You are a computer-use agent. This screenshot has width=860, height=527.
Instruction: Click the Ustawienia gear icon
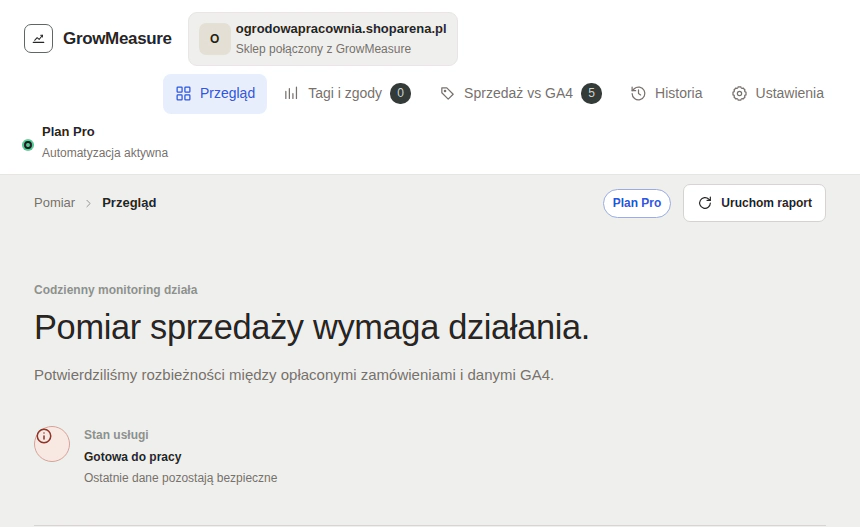click(739, 94)
